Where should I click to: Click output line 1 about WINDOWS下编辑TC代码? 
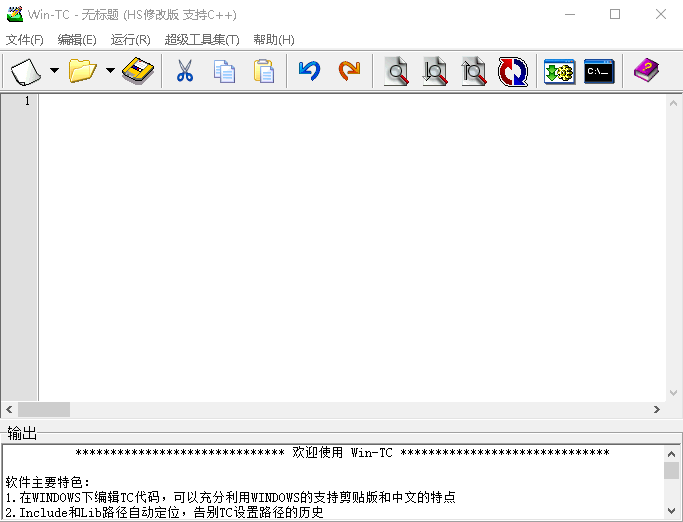[230, 497]
